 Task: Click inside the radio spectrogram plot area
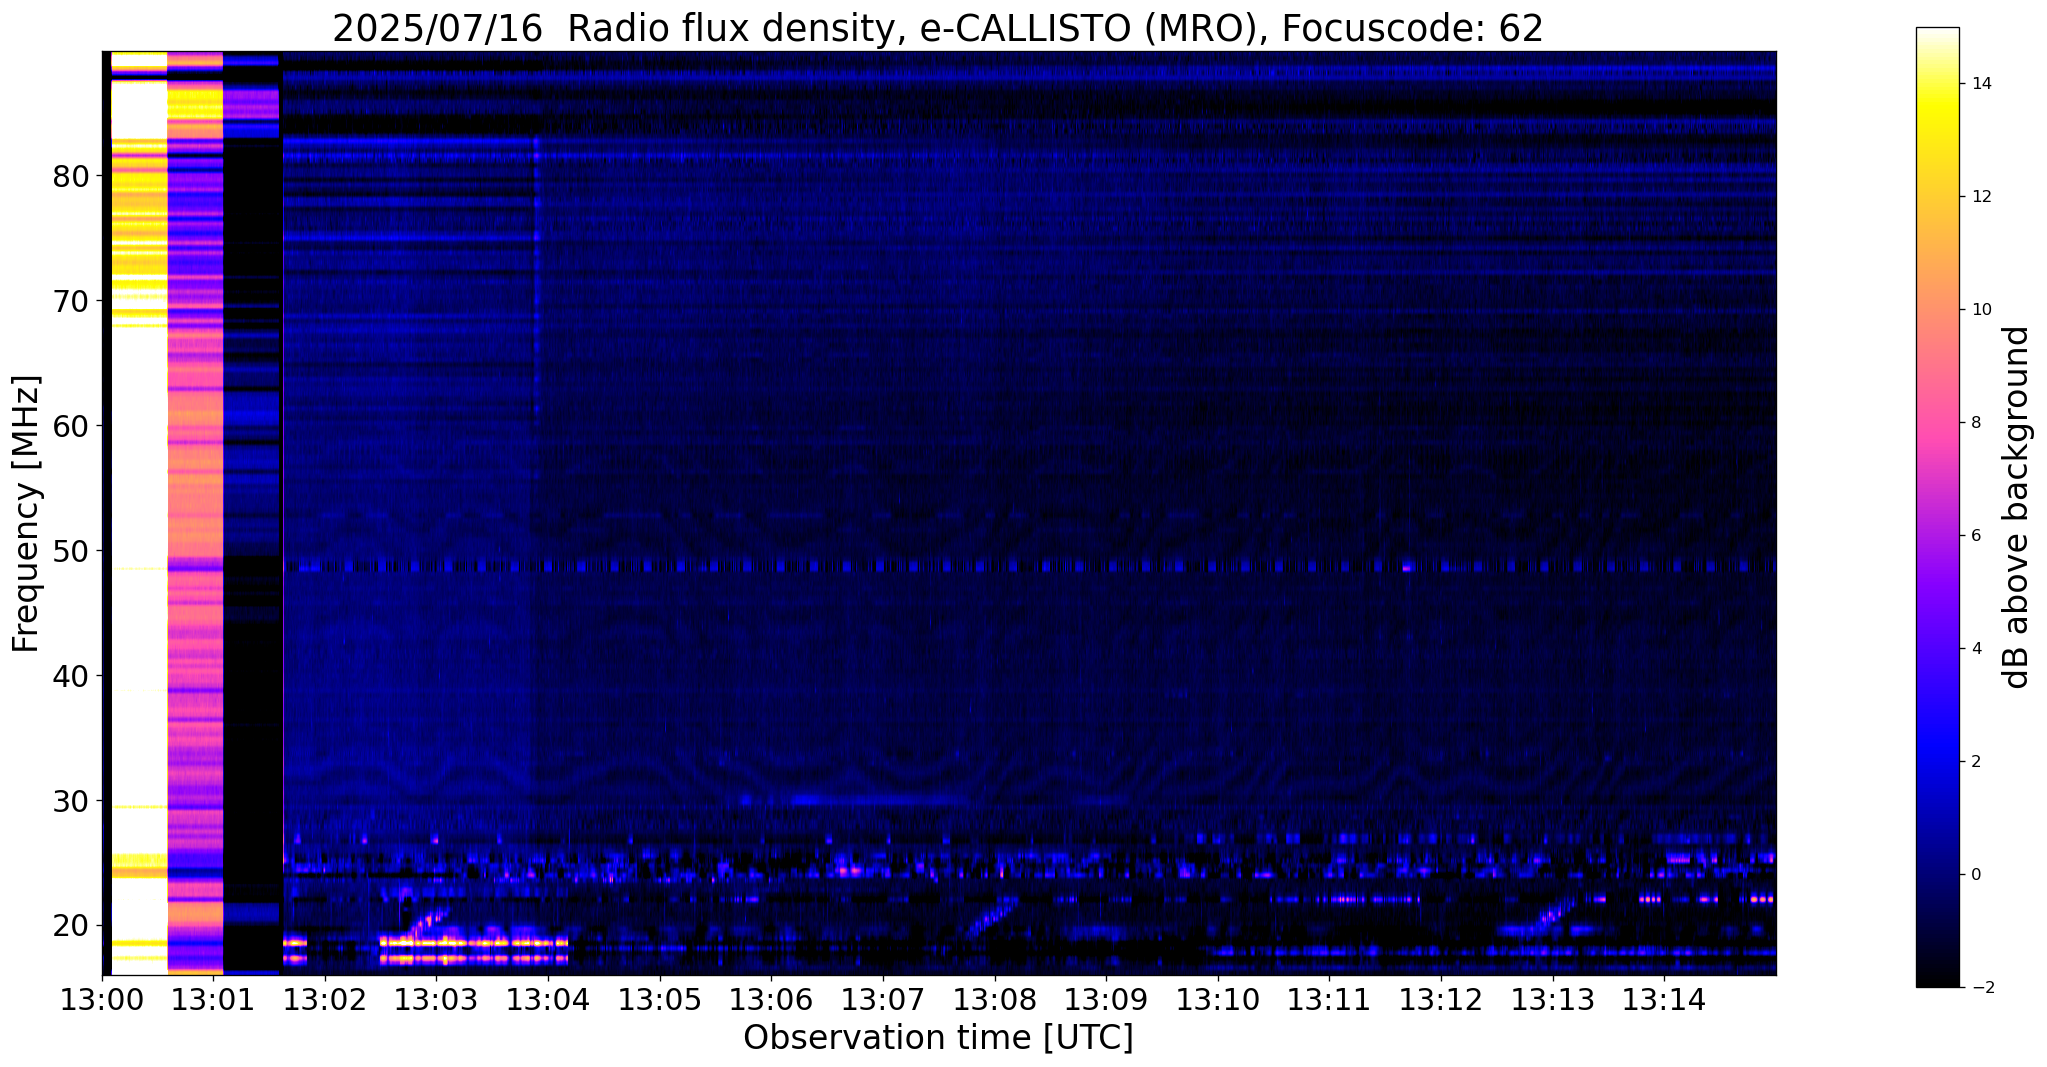click(939, 513)
